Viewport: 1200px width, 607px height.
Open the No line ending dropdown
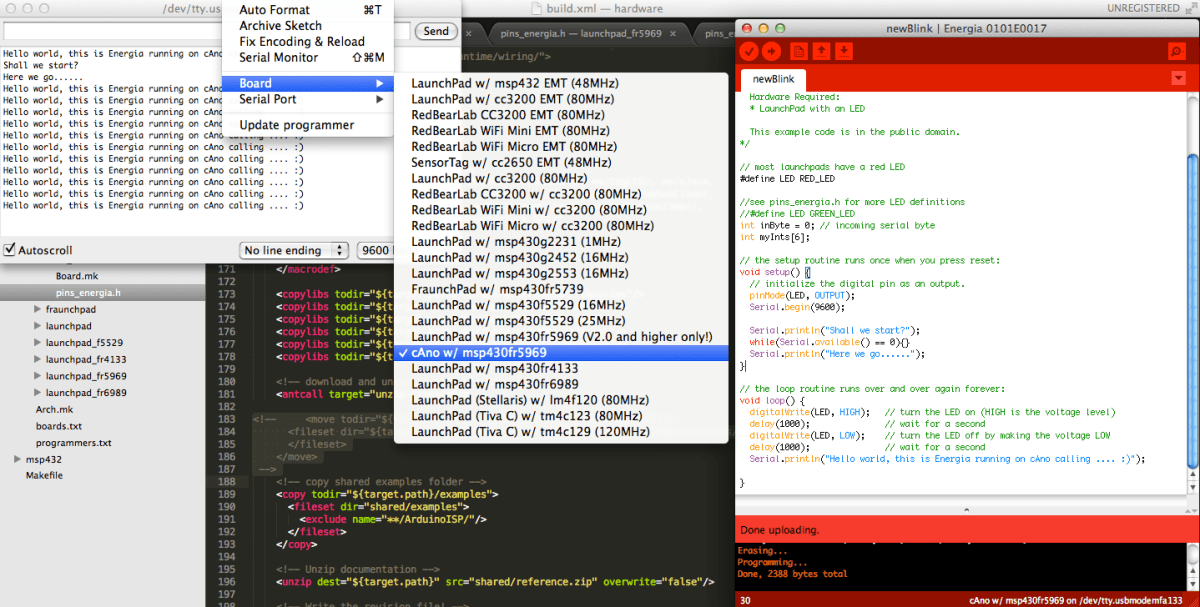pos(294,250)
